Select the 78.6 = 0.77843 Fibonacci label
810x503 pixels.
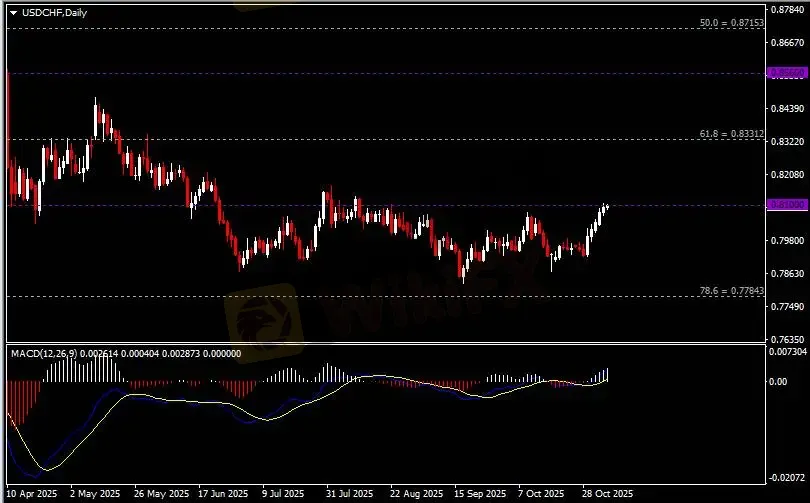(x=731, y=291)
